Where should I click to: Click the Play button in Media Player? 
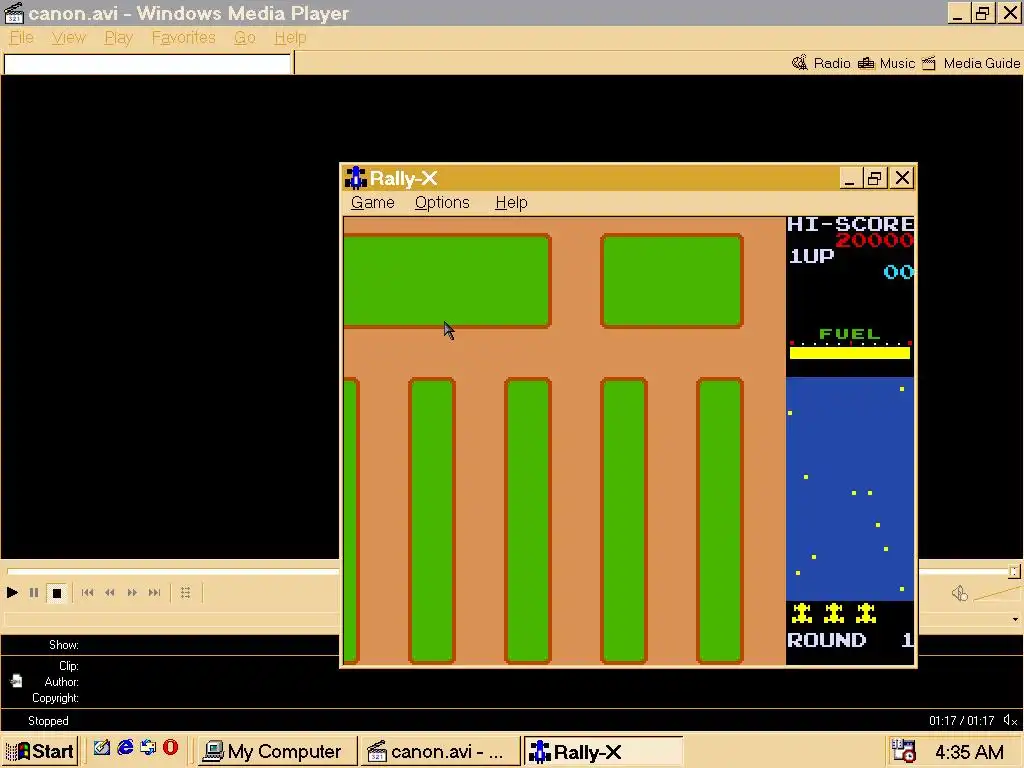pyautogui.click(x=12, y=593)
